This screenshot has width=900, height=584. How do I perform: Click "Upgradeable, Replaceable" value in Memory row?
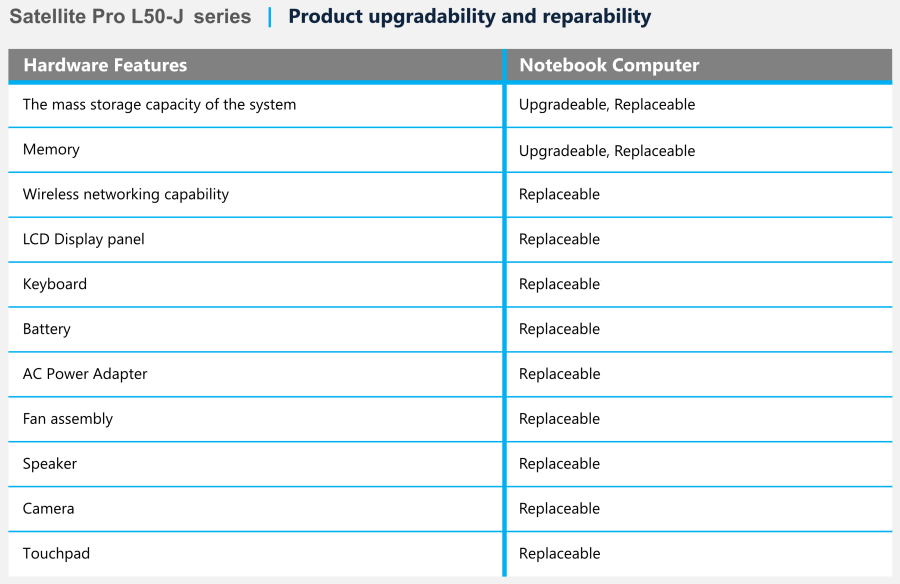coord(607,151)
